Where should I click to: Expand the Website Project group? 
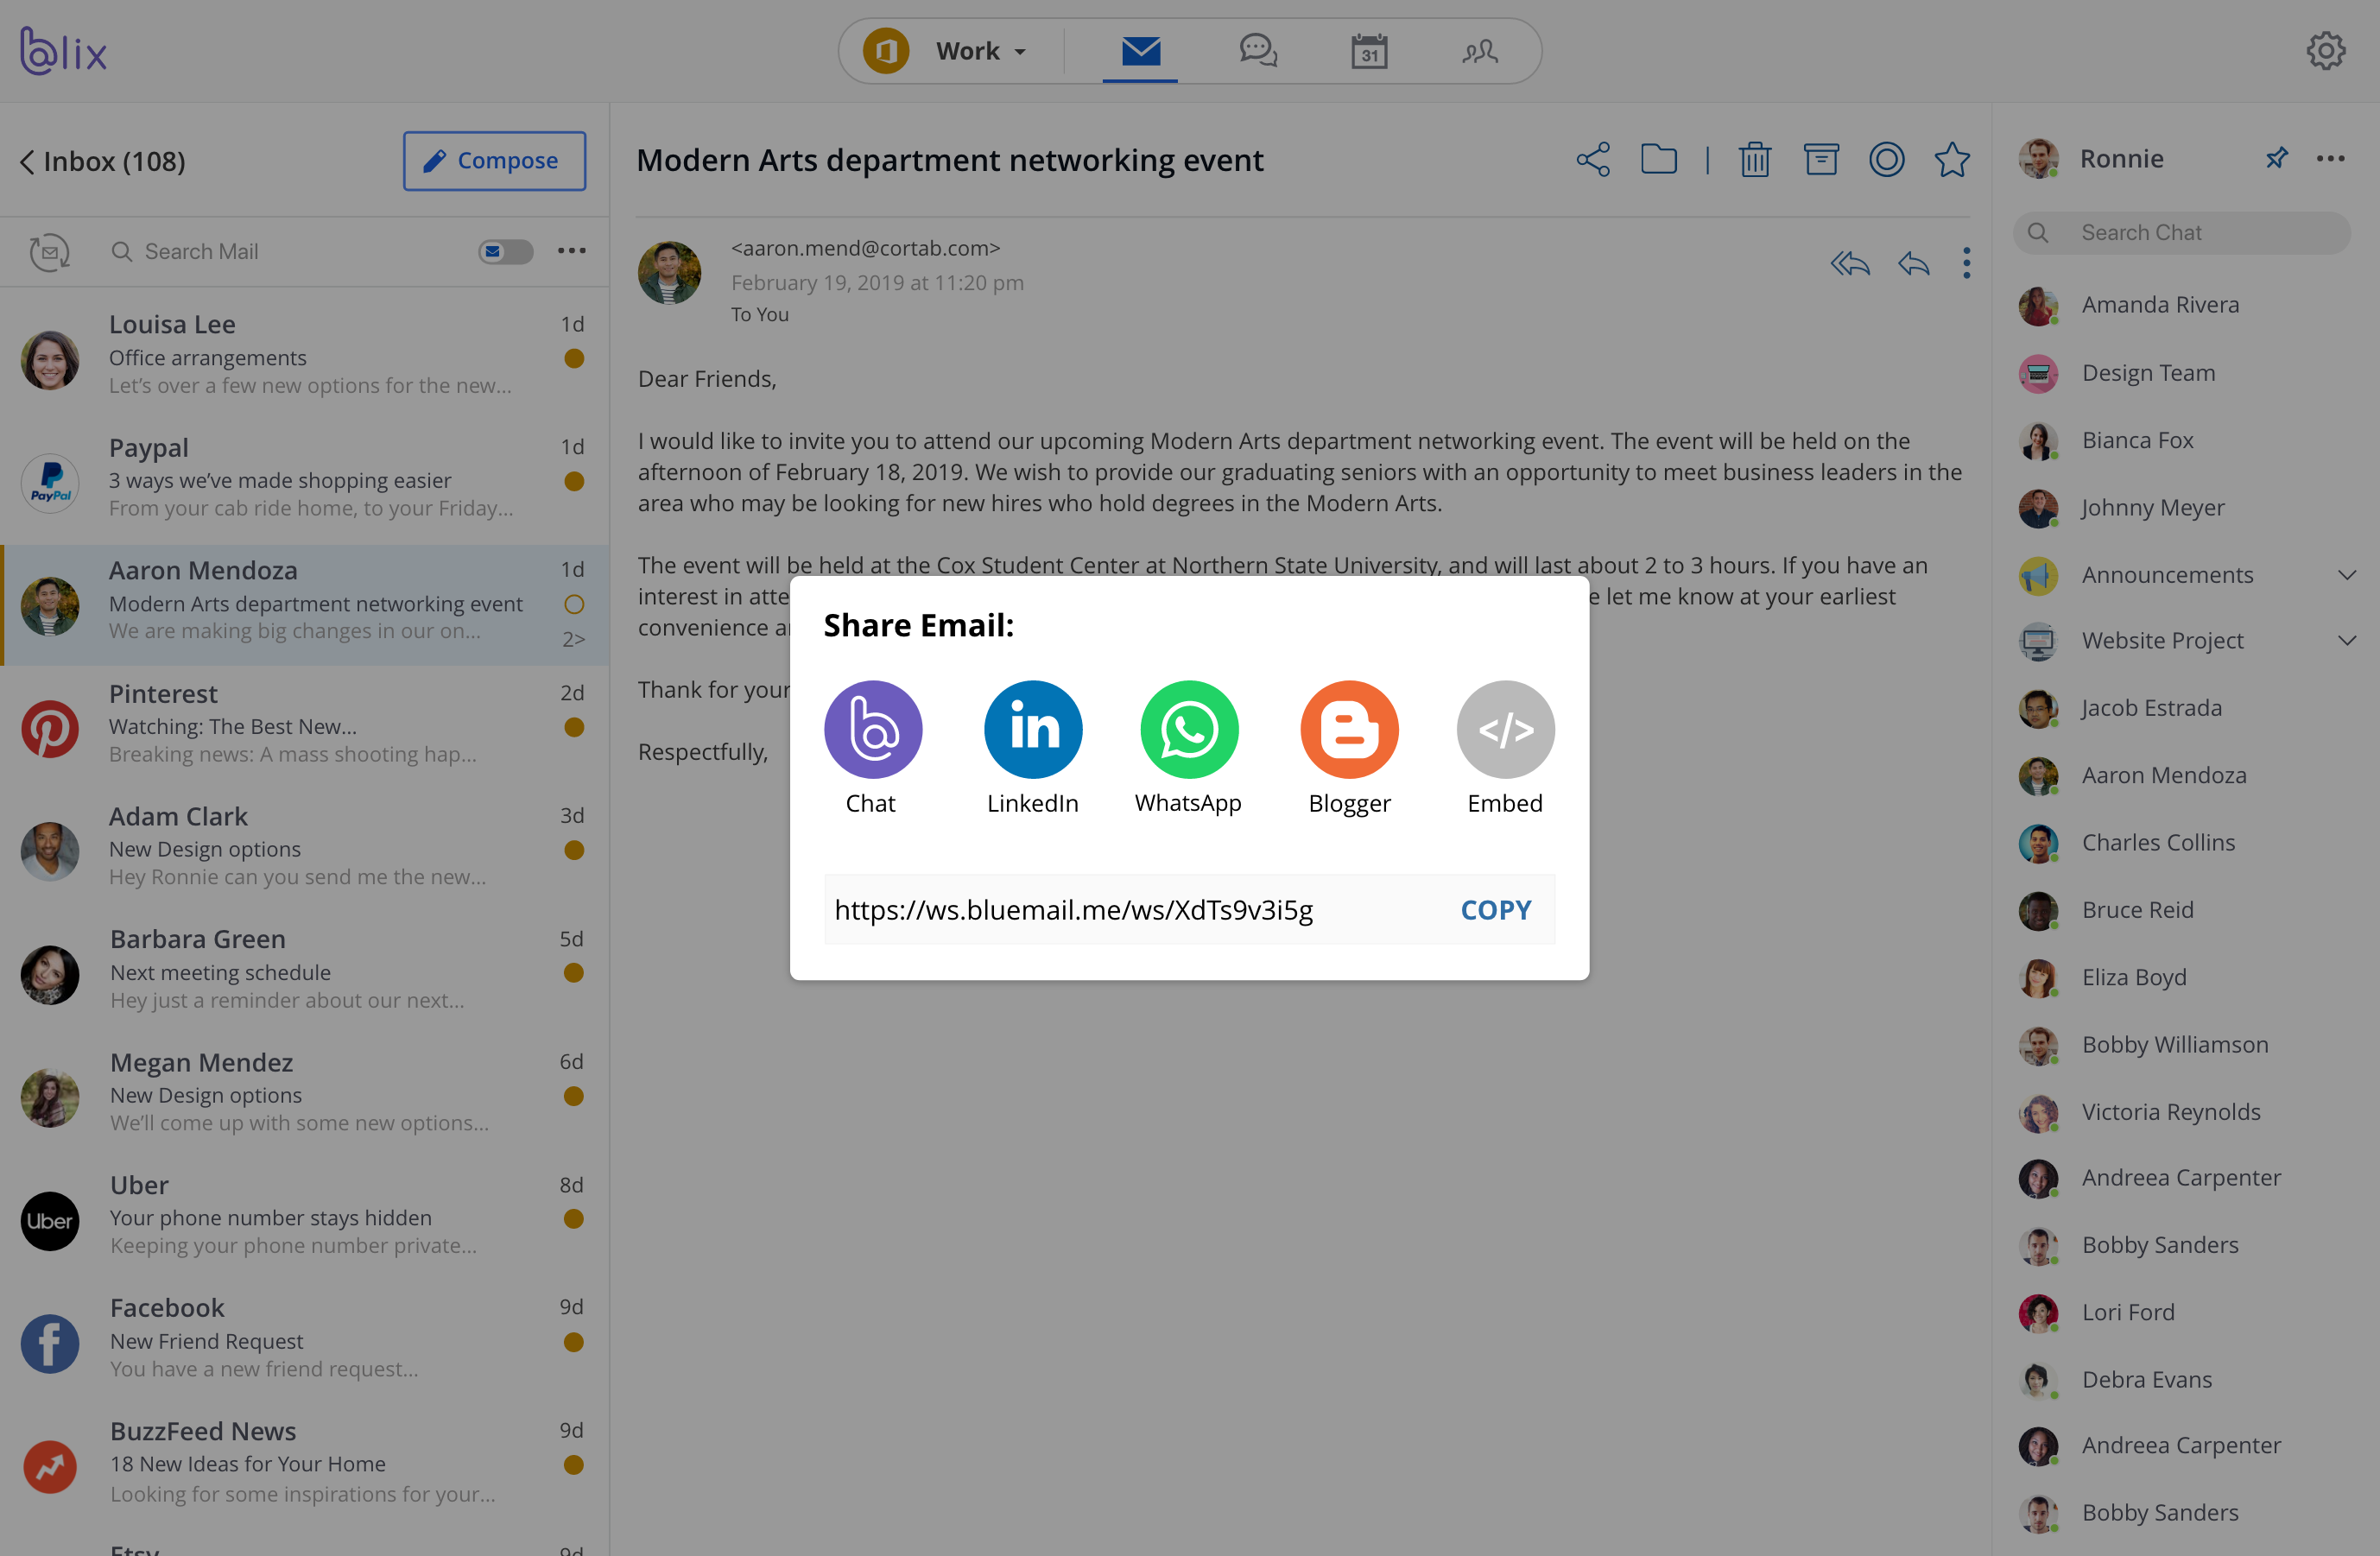click(x=2347, y=641)
